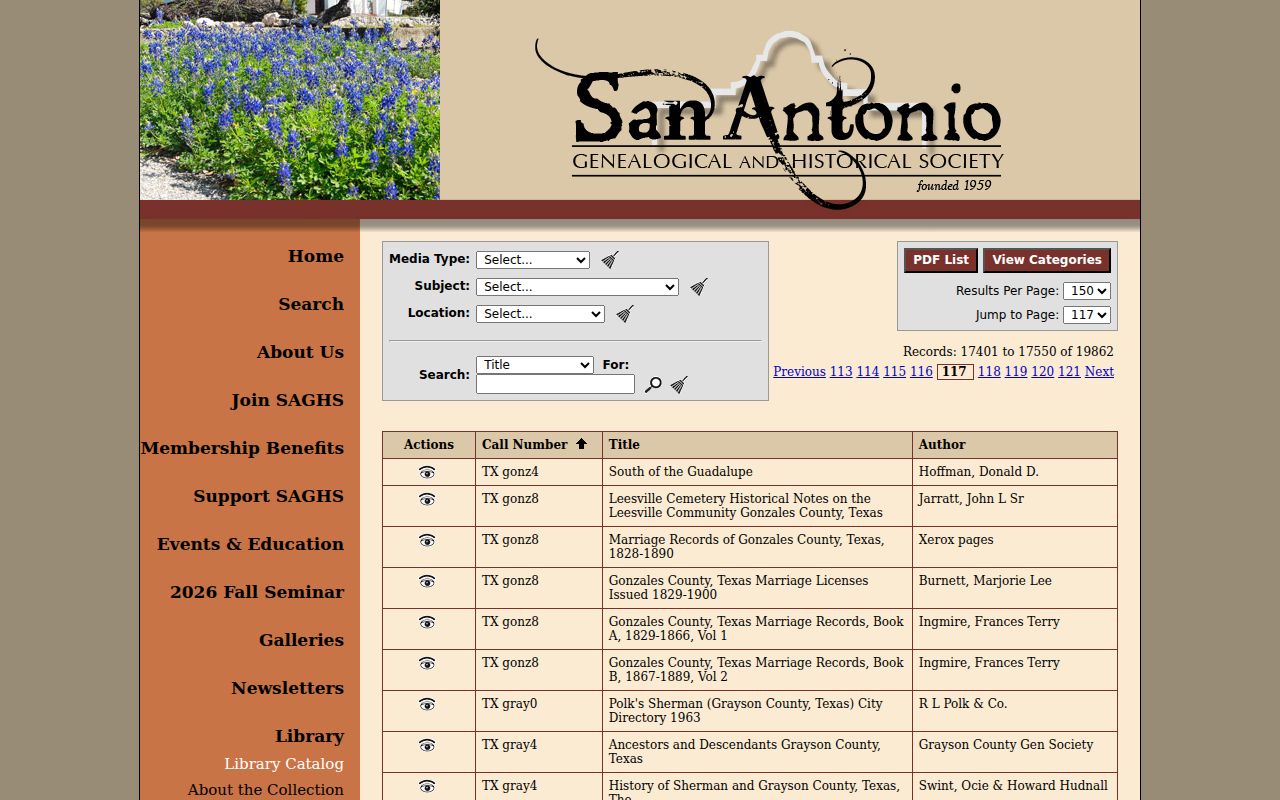The image size is (1280, 800).
Task: Click the Author column header
Action: pyautogui.click(x=942, y=445)
